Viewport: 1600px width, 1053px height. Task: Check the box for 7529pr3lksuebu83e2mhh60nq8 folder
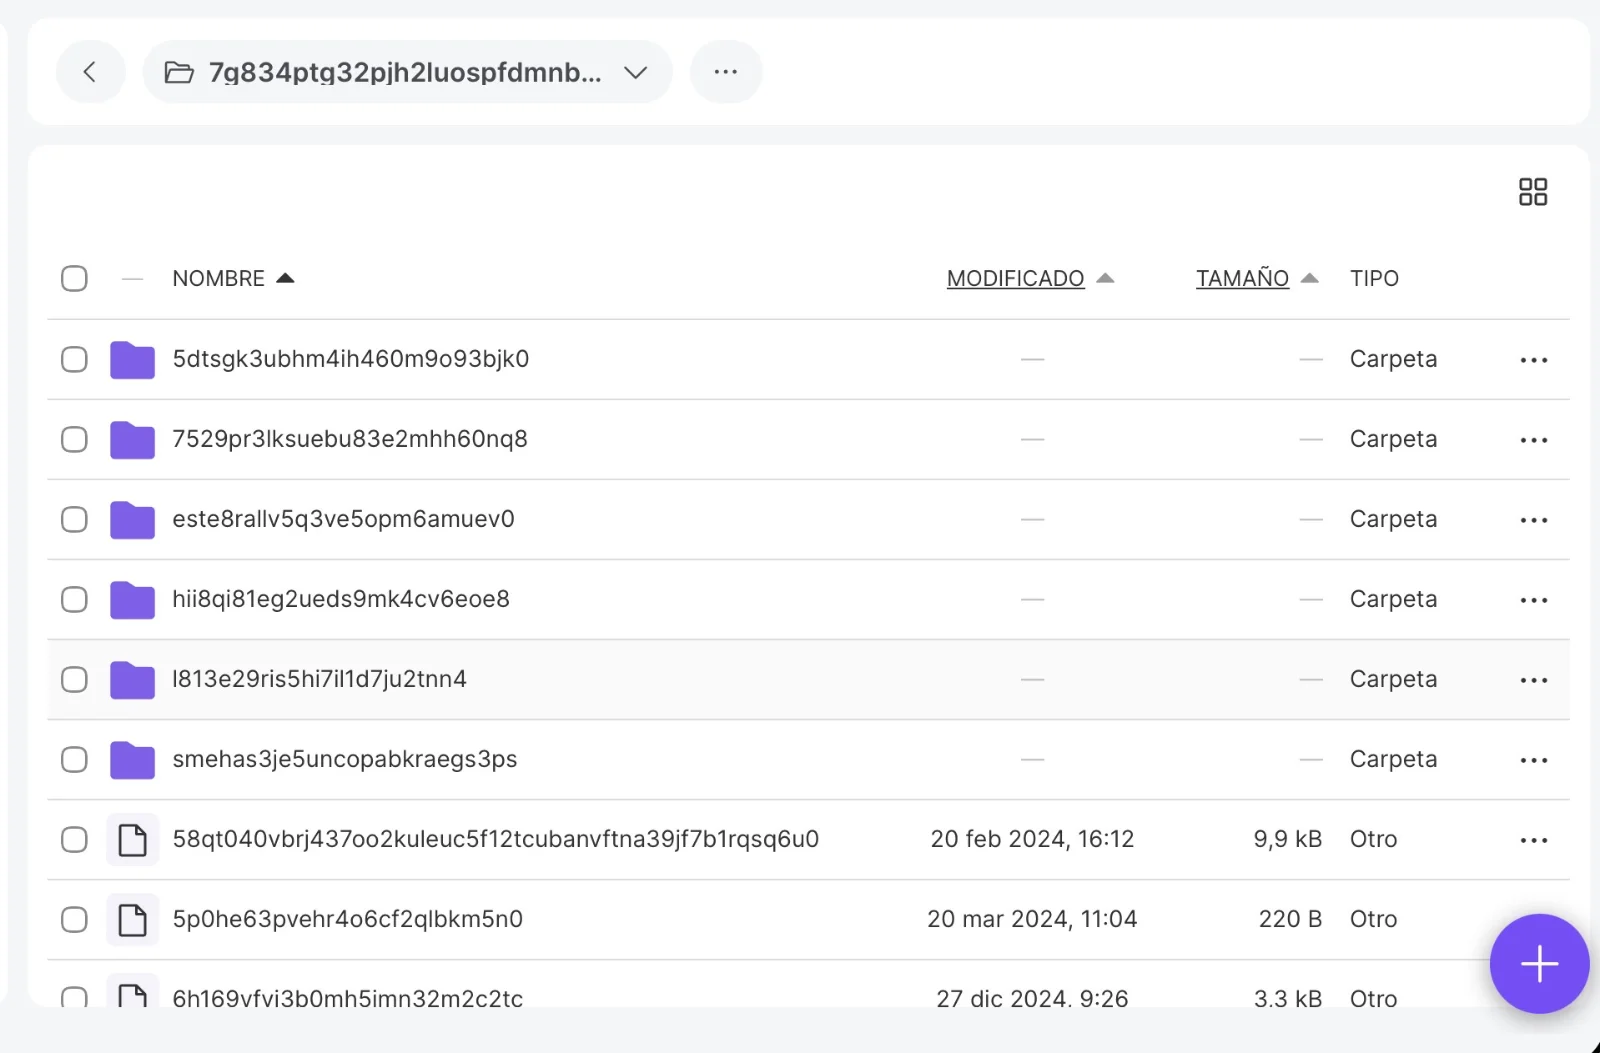coord(74,440)
